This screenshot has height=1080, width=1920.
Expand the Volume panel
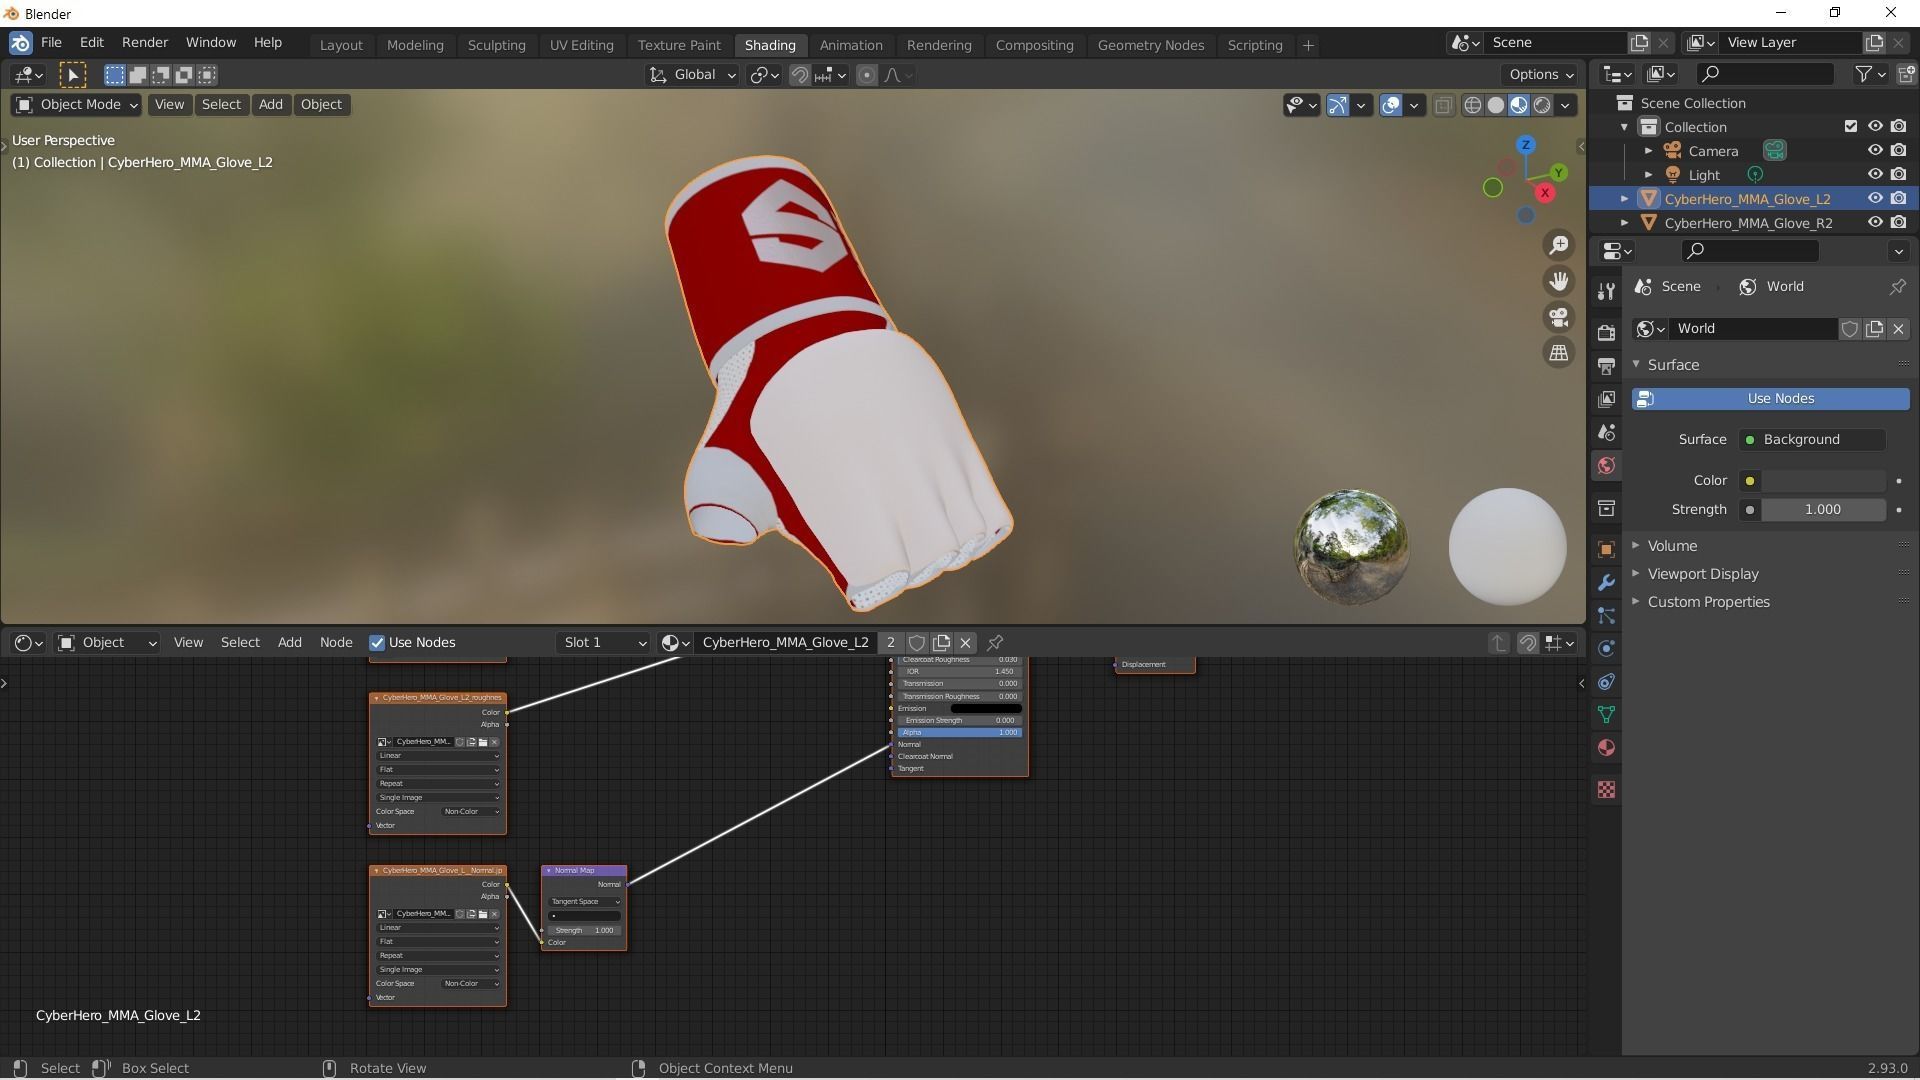coord(1672,546)
